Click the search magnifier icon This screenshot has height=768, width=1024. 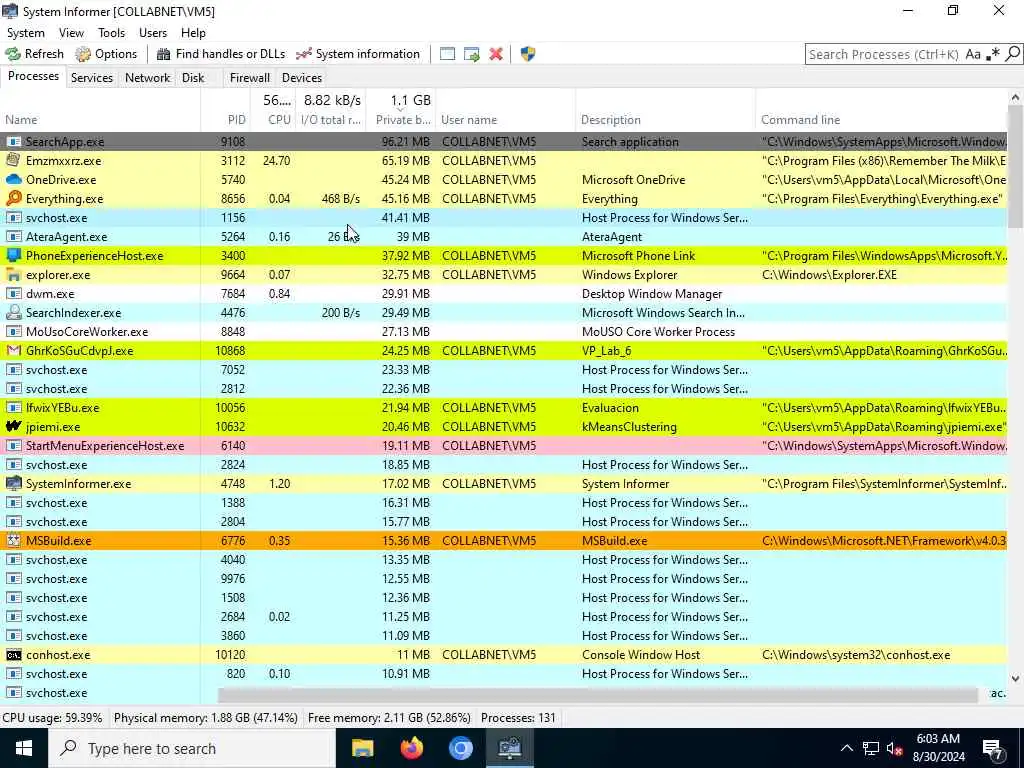[1012, 54]
